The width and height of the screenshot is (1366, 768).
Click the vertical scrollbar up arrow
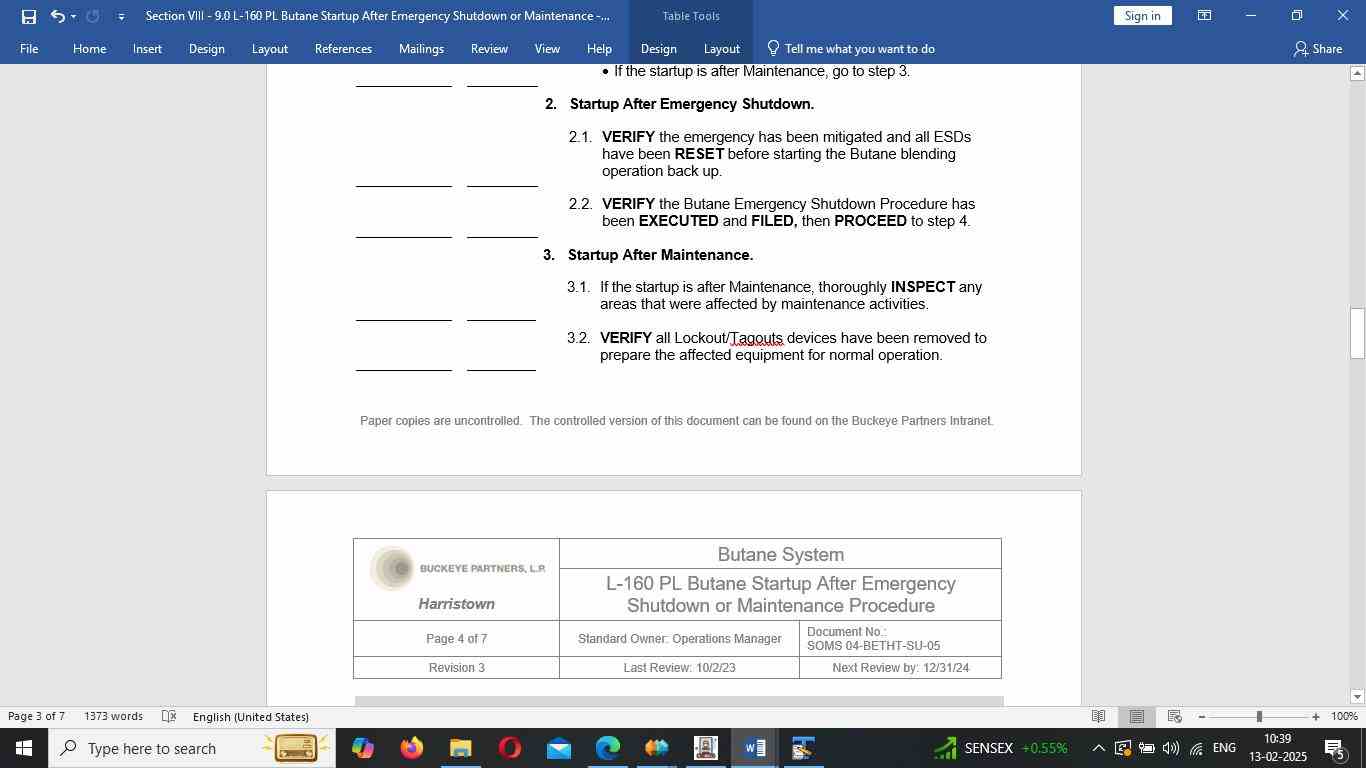pyautogui.click(x=1357, y=73)
